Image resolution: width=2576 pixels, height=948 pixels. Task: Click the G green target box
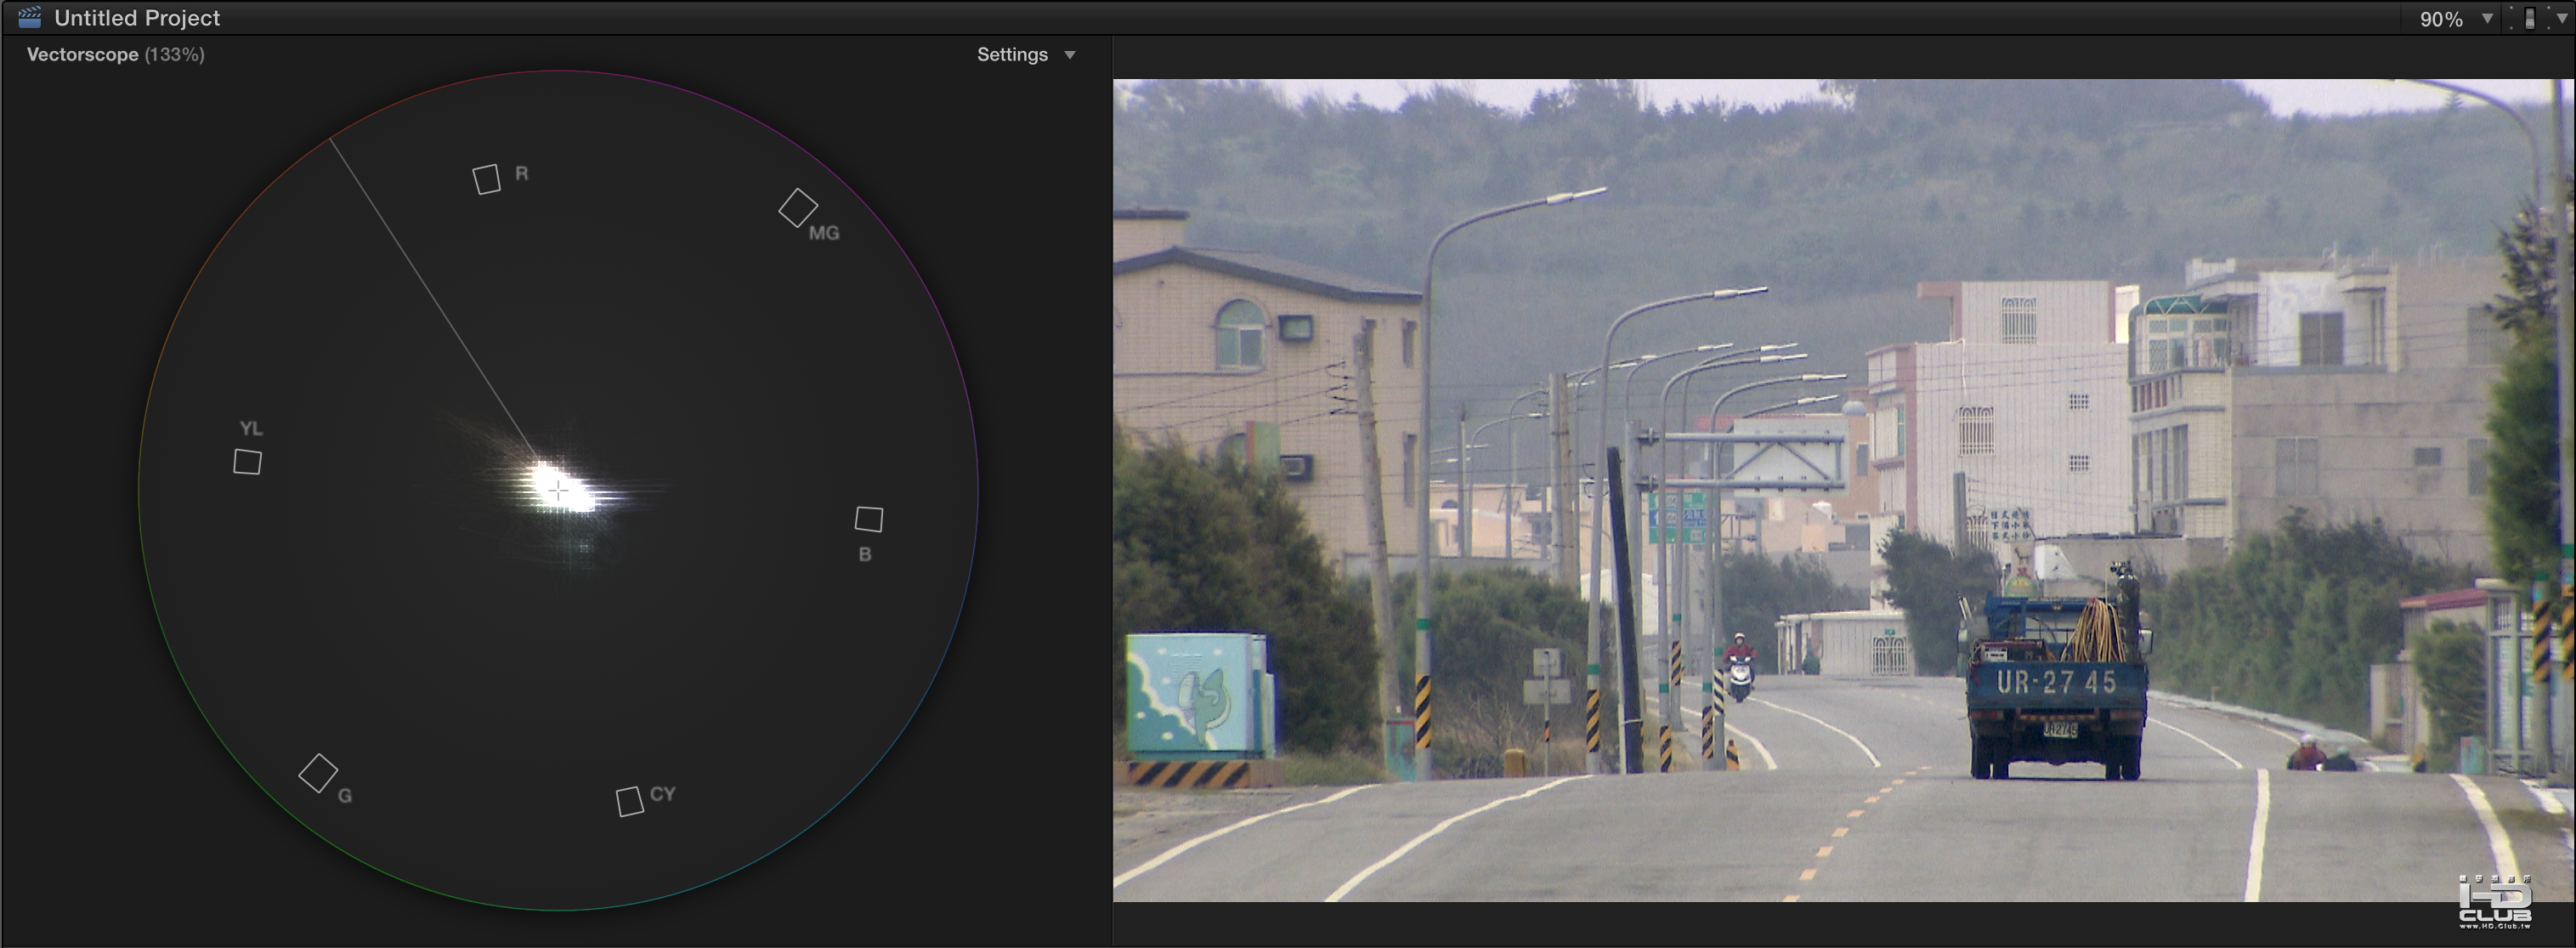pyautogui.click(x=318, y=773)
